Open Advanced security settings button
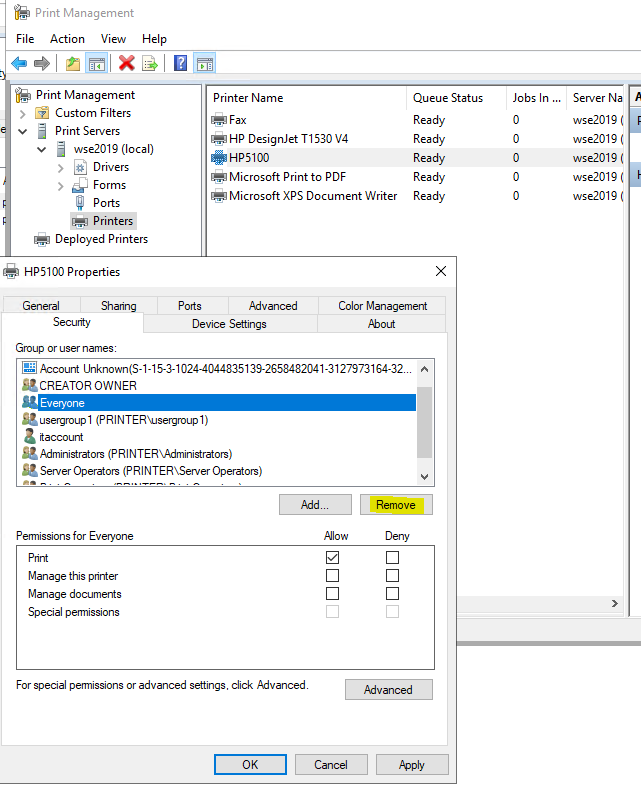641x788 pixels. point(388,690)
